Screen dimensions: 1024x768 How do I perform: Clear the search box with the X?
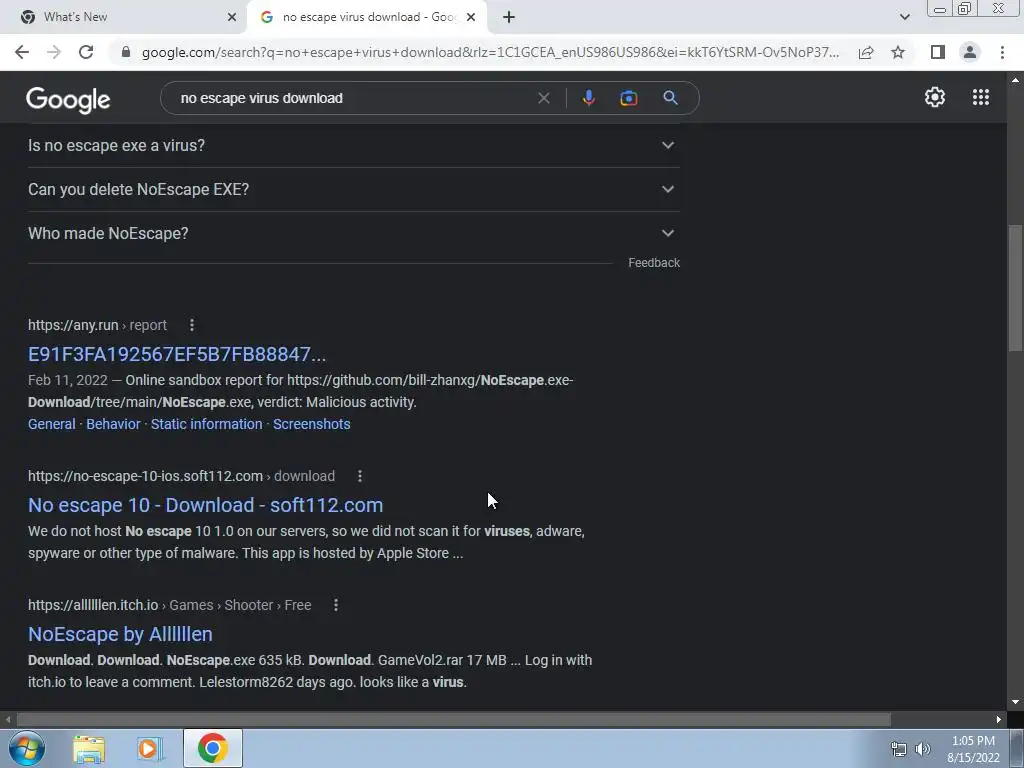coord(543,98)
